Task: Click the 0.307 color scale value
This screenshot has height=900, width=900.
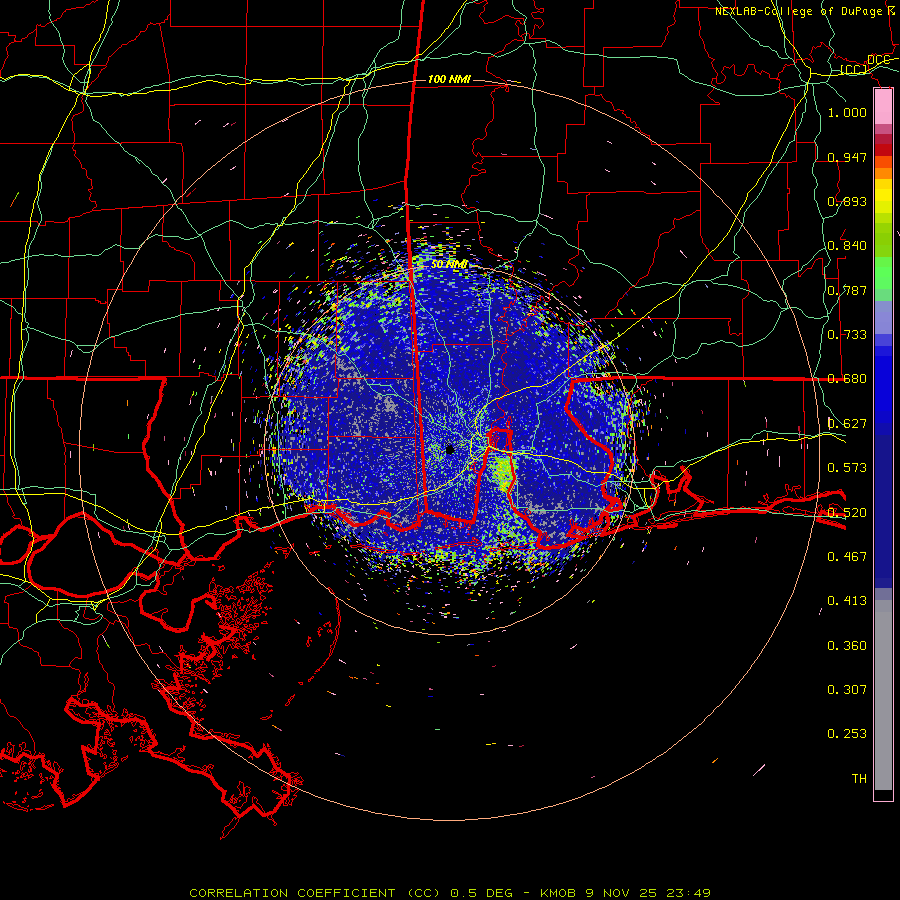Action: click(847, 690)
